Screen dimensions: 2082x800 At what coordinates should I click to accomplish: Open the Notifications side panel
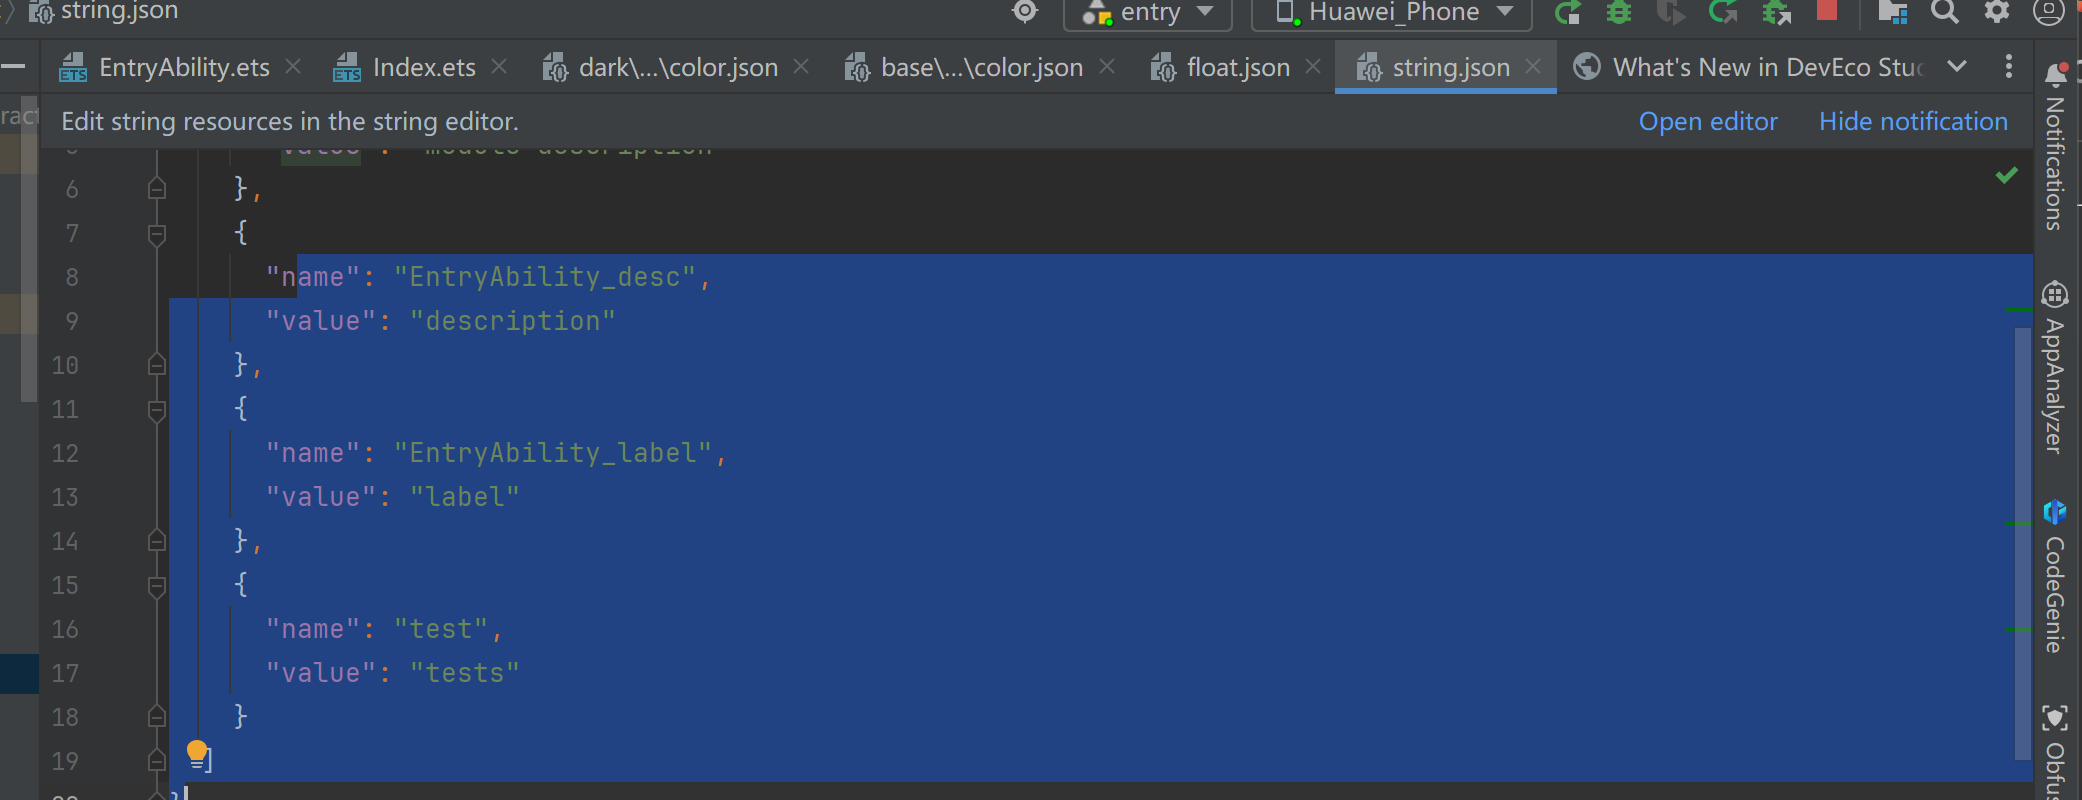[x=2055, y=148]
